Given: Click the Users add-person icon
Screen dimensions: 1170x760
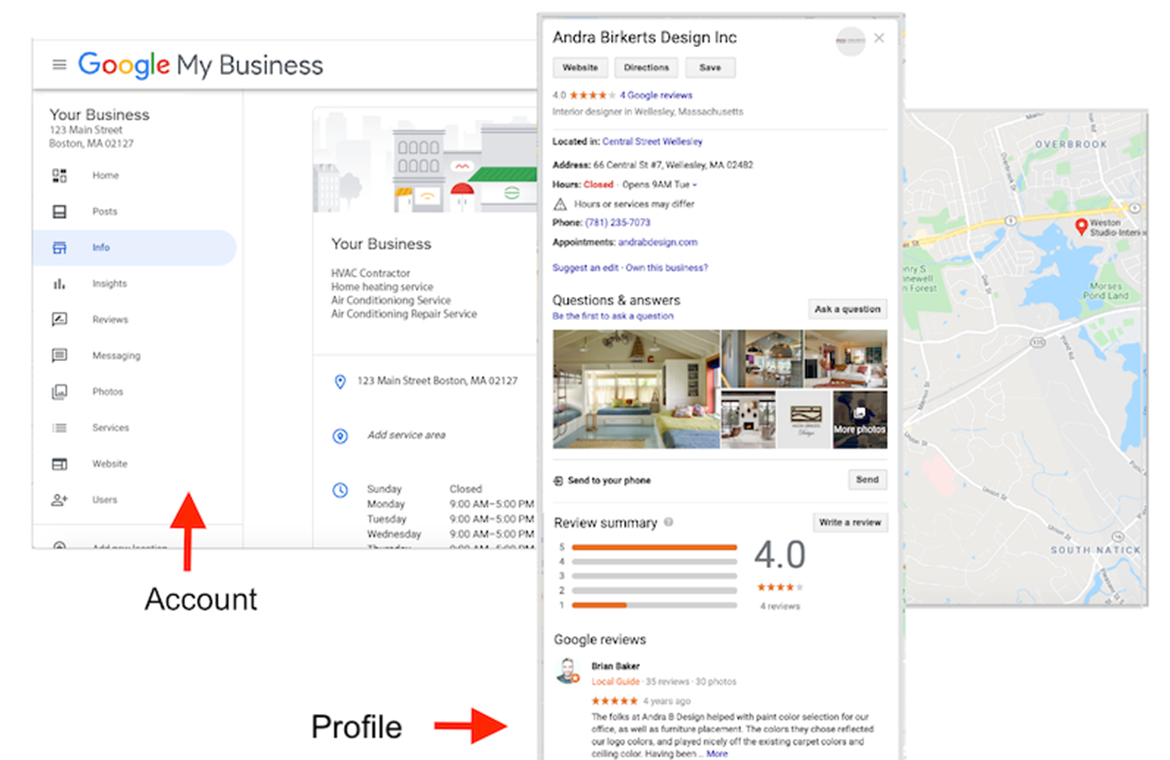Looking at the screenshot, I should click(59, 500).
